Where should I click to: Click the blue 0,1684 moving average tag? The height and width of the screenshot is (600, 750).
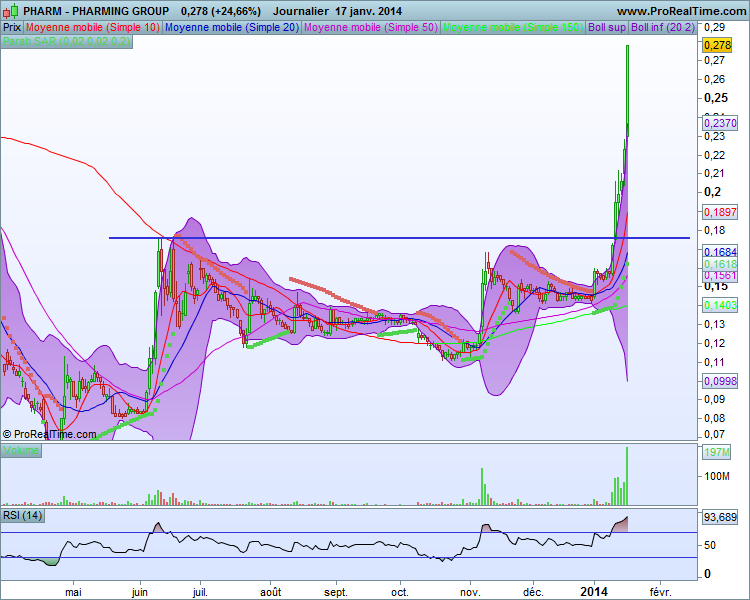[x=720, y=252]
